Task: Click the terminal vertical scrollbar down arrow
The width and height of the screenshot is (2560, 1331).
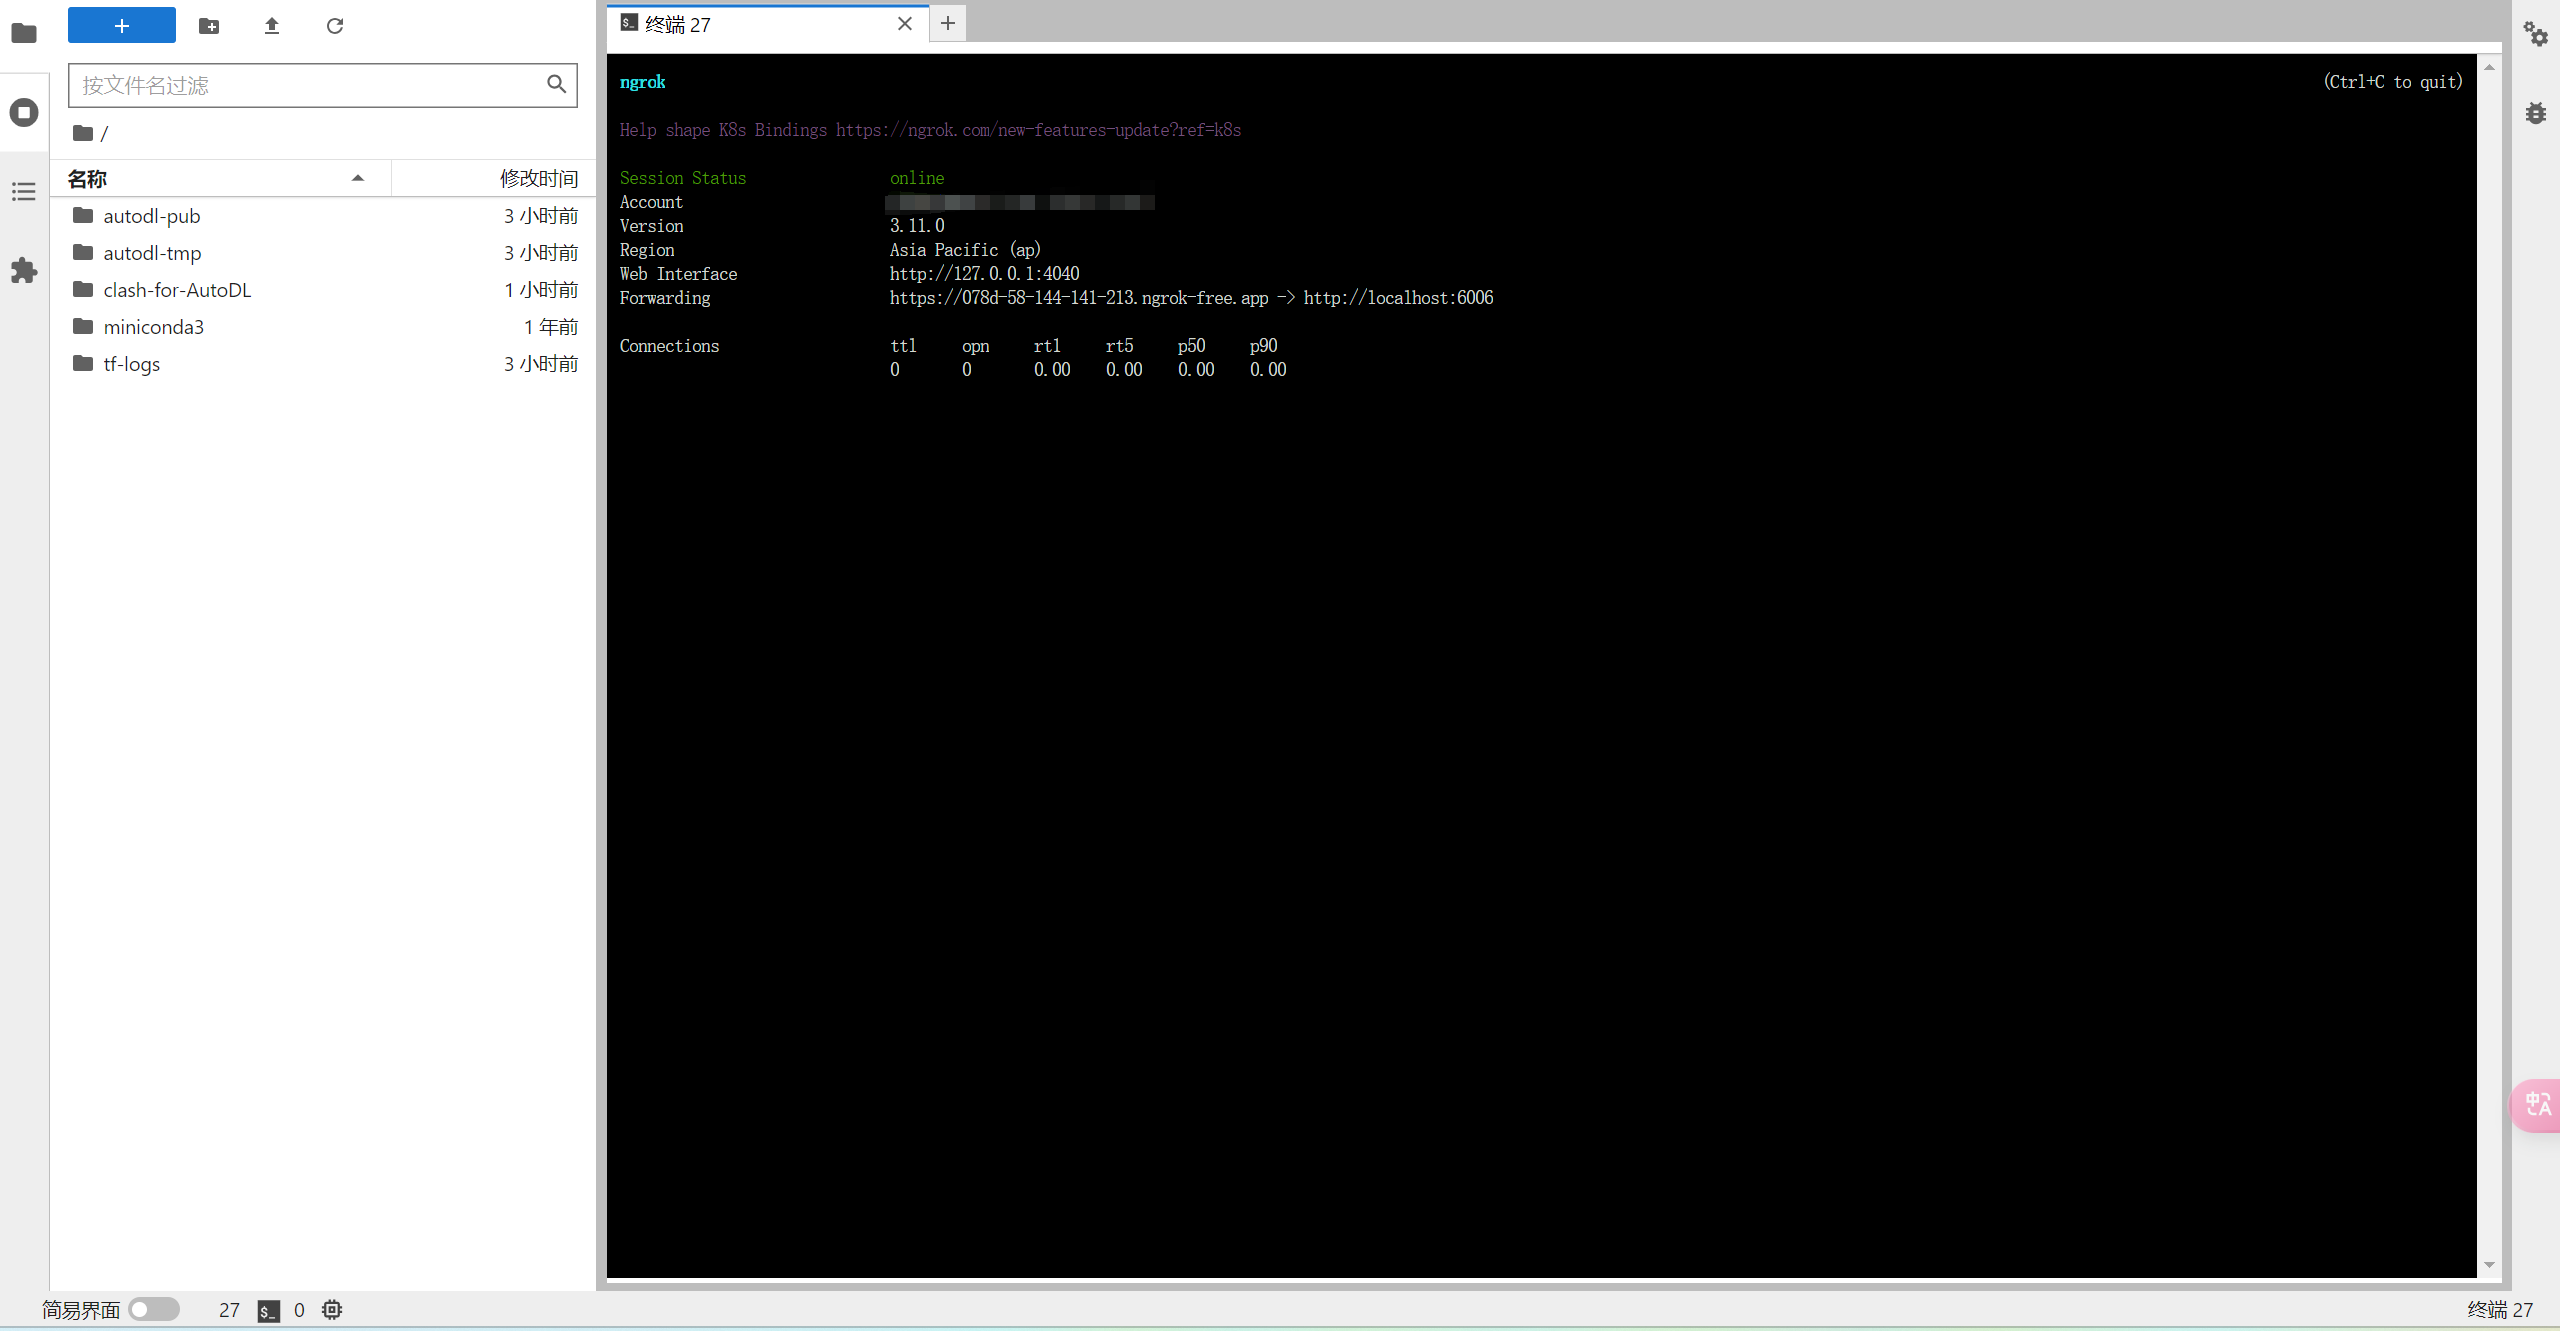Action: pos(2489,1265)
